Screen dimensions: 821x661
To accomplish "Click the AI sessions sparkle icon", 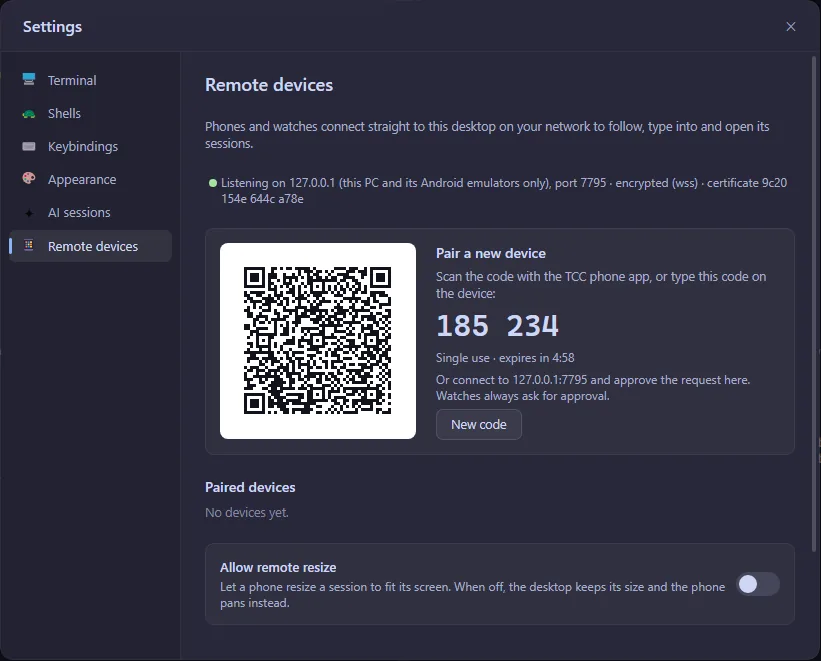I will (29, 213).
